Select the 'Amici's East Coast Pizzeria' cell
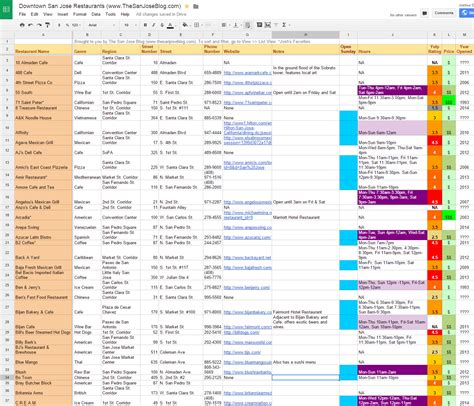This screenshot has width=474, height=406. tap(43, 163)
